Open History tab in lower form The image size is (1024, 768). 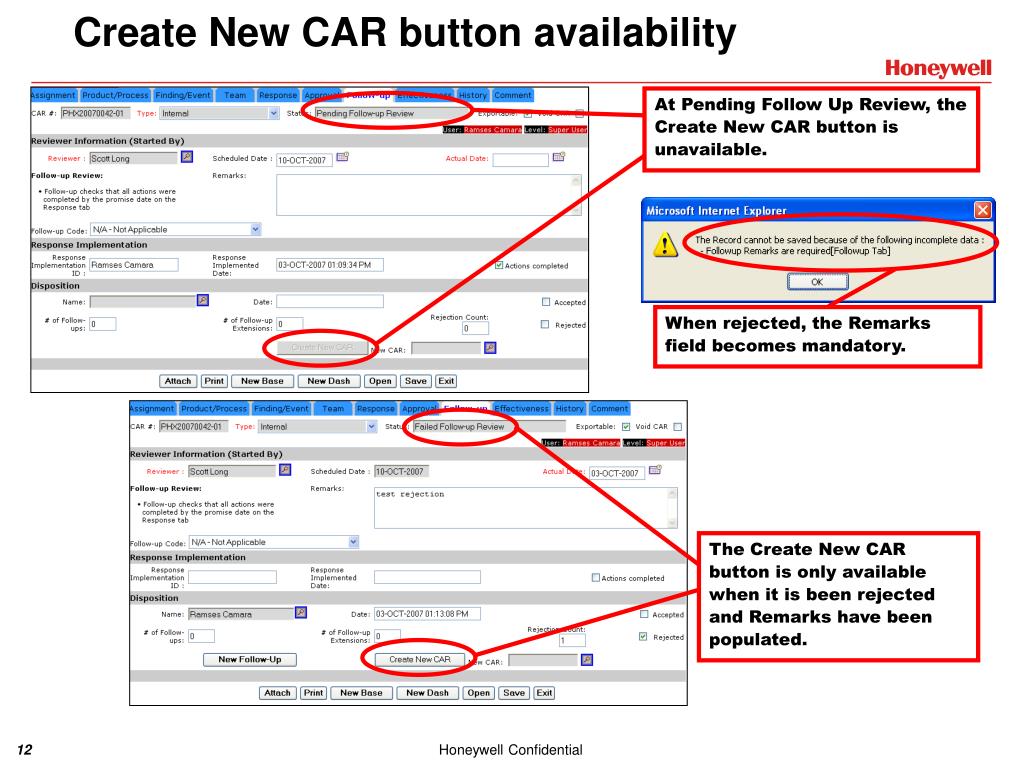[x=569, y=409]
